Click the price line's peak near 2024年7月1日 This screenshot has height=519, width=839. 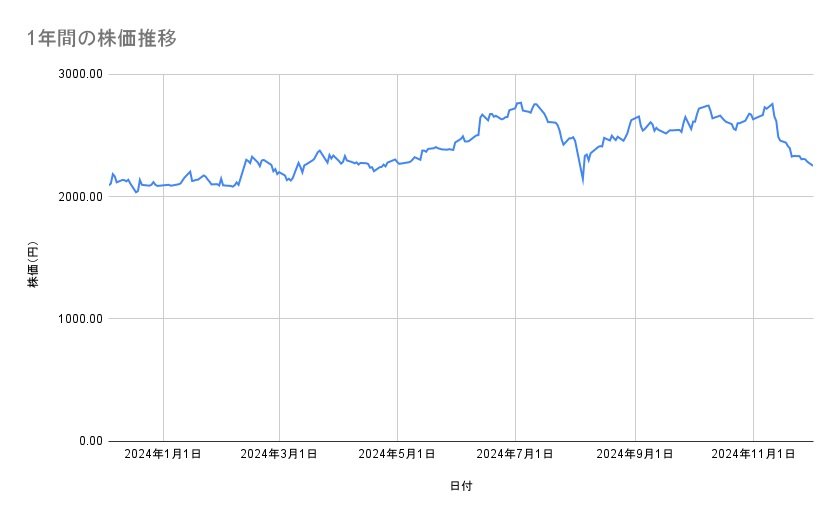click(520, 103)
